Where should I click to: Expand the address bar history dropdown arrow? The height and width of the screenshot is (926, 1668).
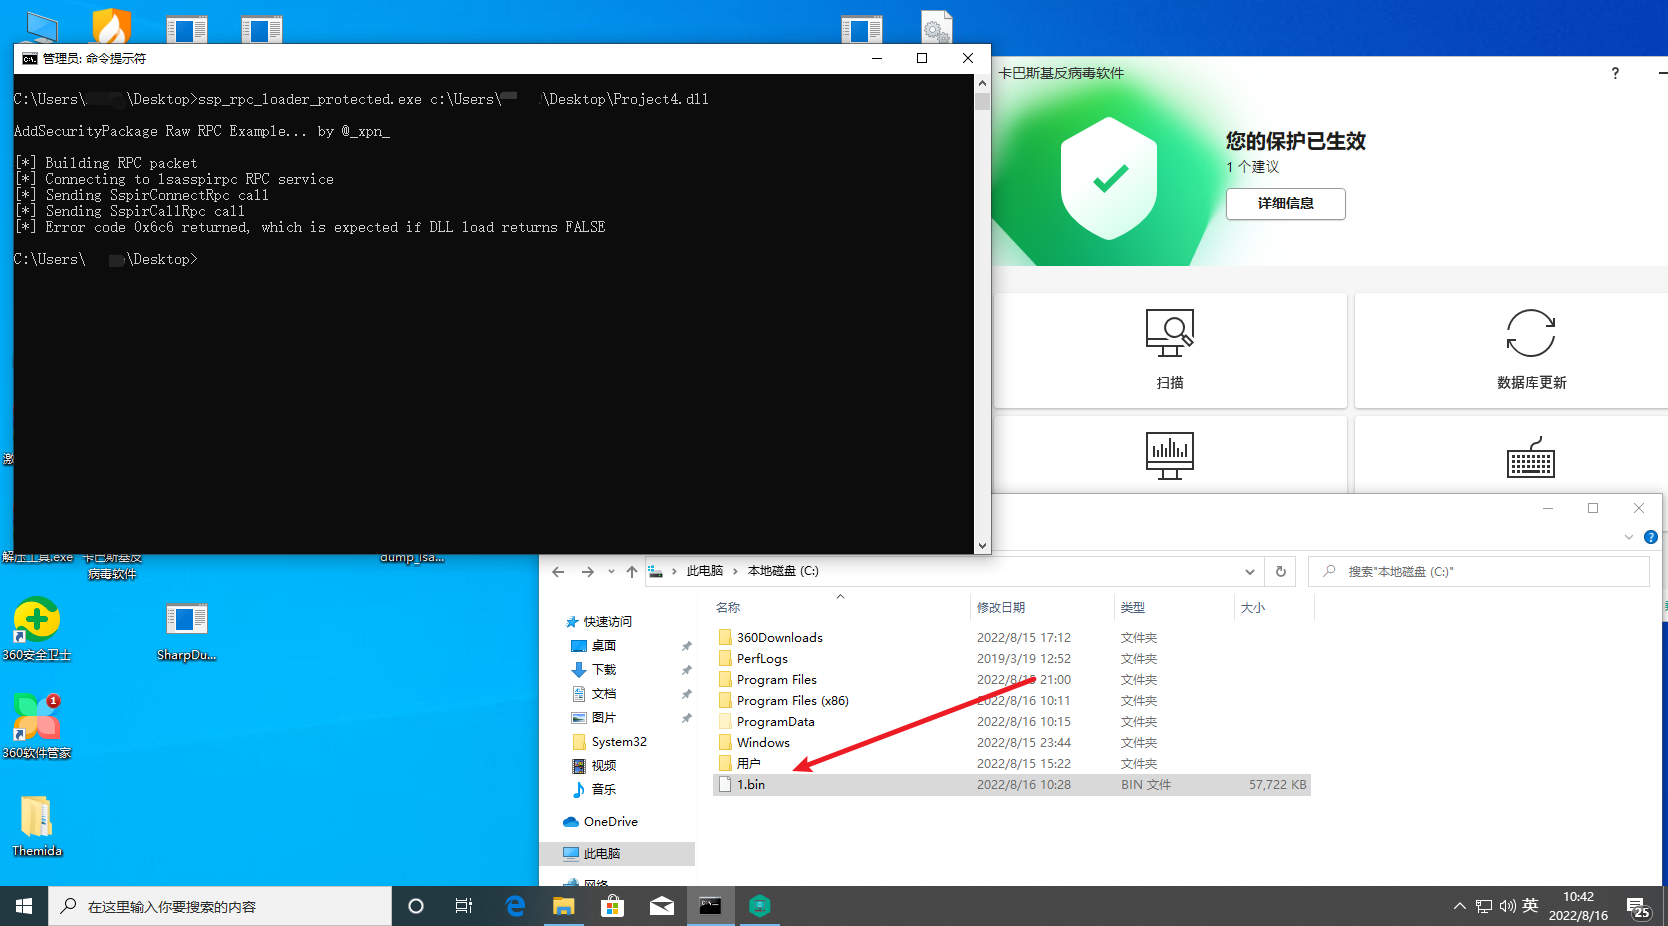tap(1249, 571)
